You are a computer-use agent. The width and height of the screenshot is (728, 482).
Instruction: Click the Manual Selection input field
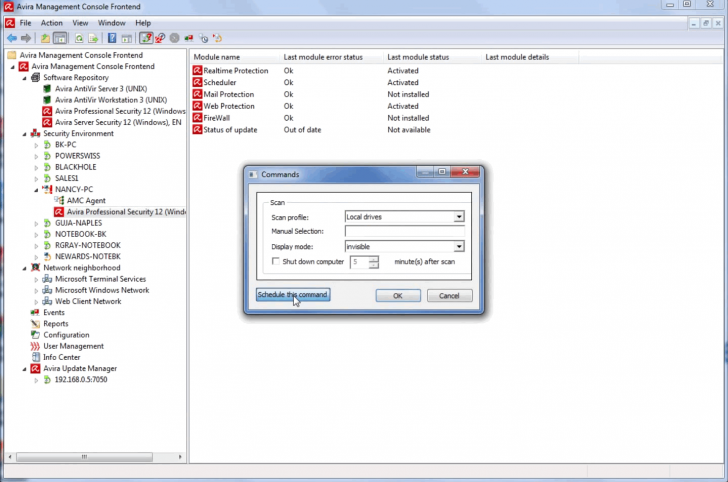(x=404, y=231)
